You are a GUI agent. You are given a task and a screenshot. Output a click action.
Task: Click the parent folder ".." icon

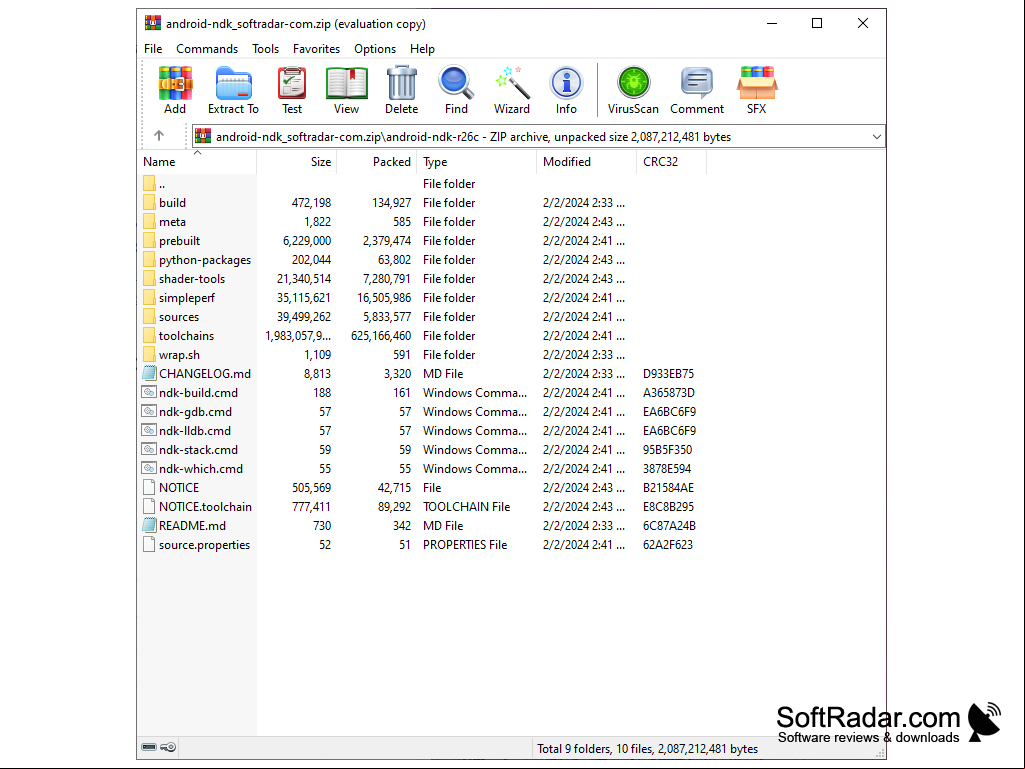(149, 183)
